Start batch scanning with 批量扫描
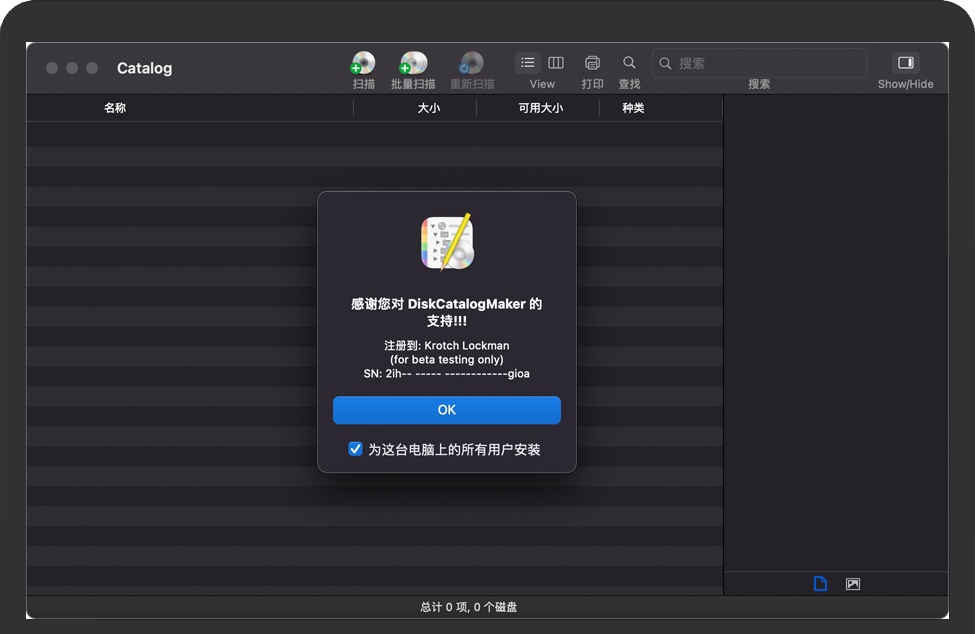Image resolution: width=975 pixels, height=634 pixels. tap(413, 63)
